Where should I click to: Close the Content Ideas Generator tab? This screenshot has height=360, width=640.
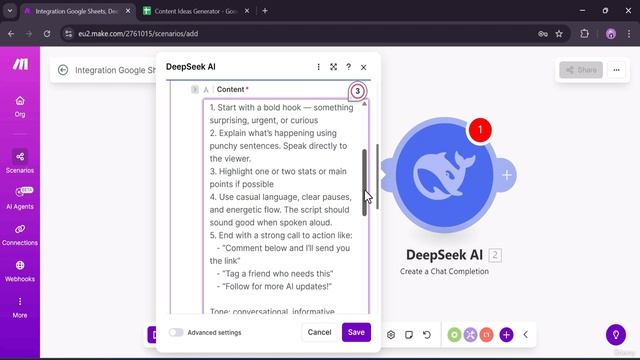(x=247, y=11)
